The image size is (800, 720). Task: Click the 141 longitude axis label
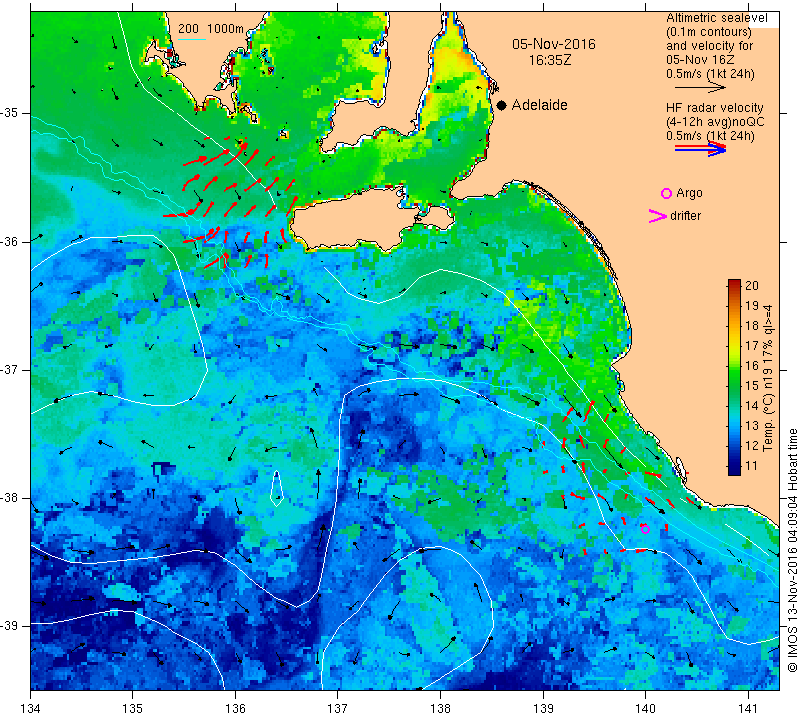coord(748,708)
